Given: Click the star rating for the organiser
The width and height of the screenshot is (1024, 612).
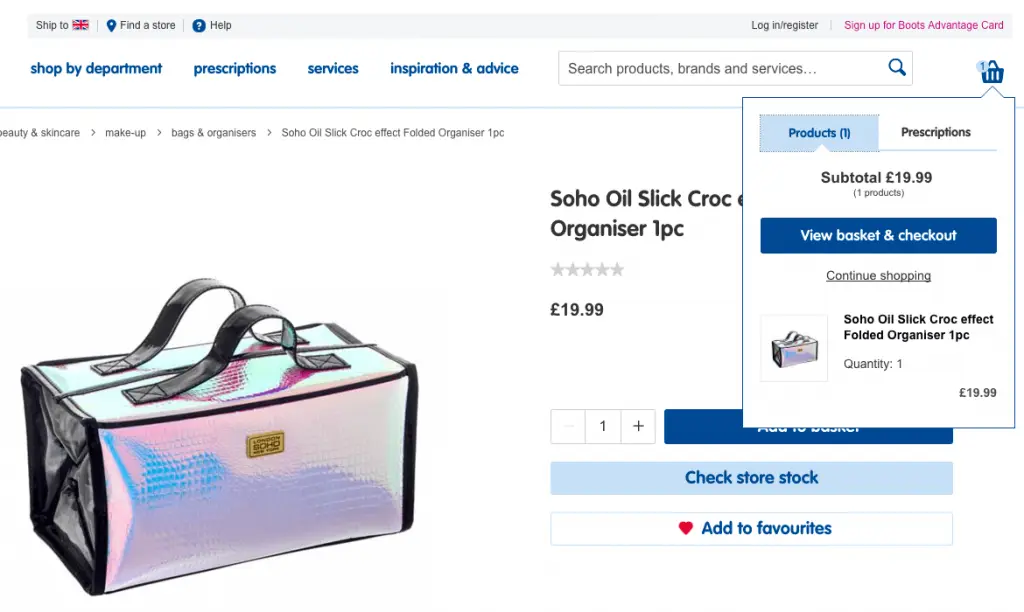Looking at the screenshot, I should (x=587, y=269).
